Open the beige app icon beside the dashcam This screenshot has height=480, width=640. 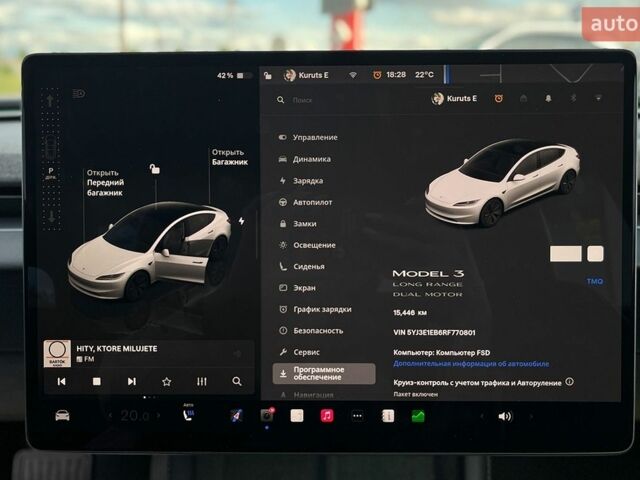pos(297,416)
